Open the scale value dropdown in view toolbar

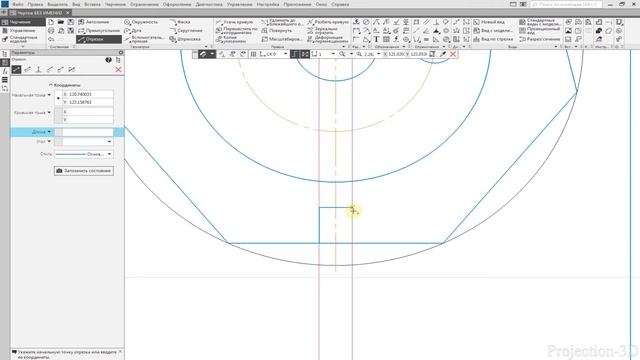[378, 54]
